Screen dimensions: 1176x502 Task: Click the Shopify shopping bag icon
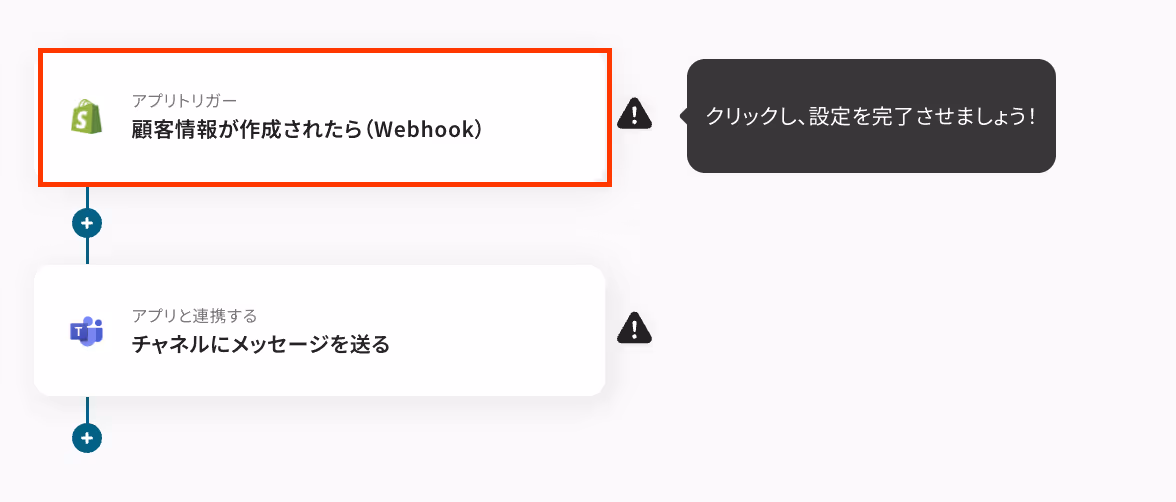point(86,116)
